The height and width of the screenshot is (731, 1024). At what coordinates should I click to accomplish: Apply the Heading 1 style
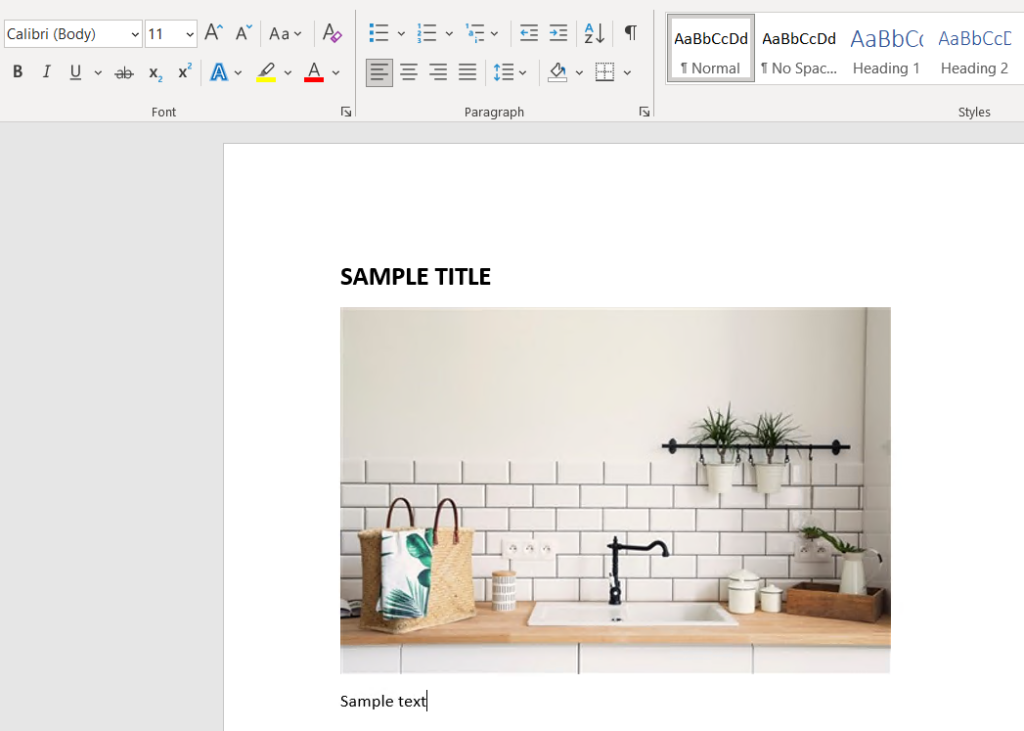coord(886,50)
